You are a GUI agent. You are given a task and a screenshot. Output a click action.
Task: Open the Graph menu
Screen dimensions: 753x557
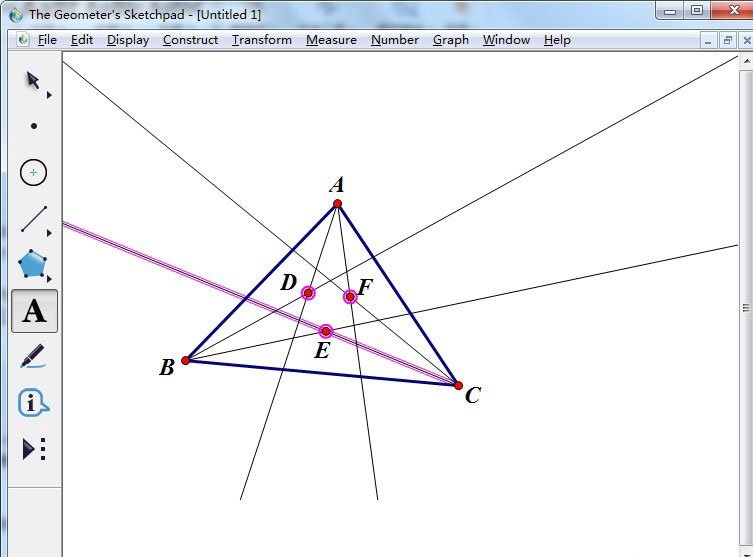(450, 40)
